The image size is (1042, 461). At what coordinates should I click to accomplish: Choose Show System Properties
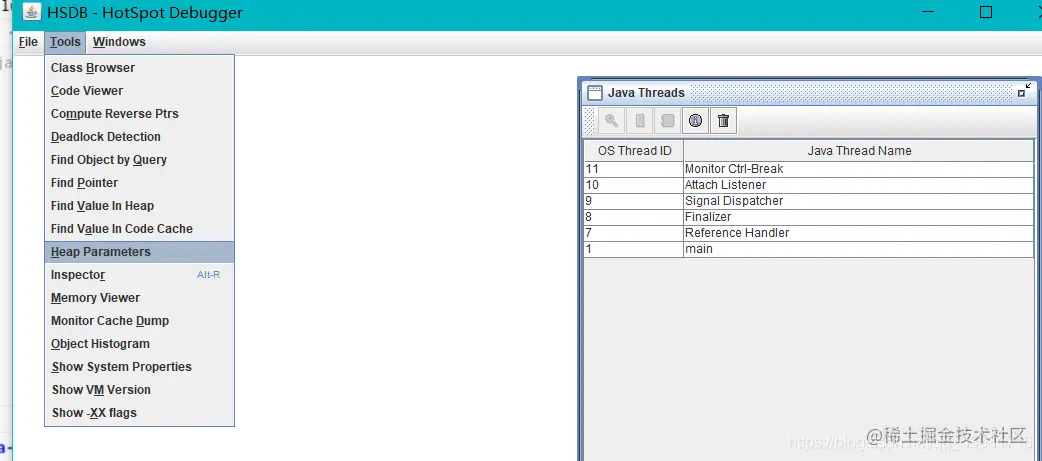coord(140,367)
